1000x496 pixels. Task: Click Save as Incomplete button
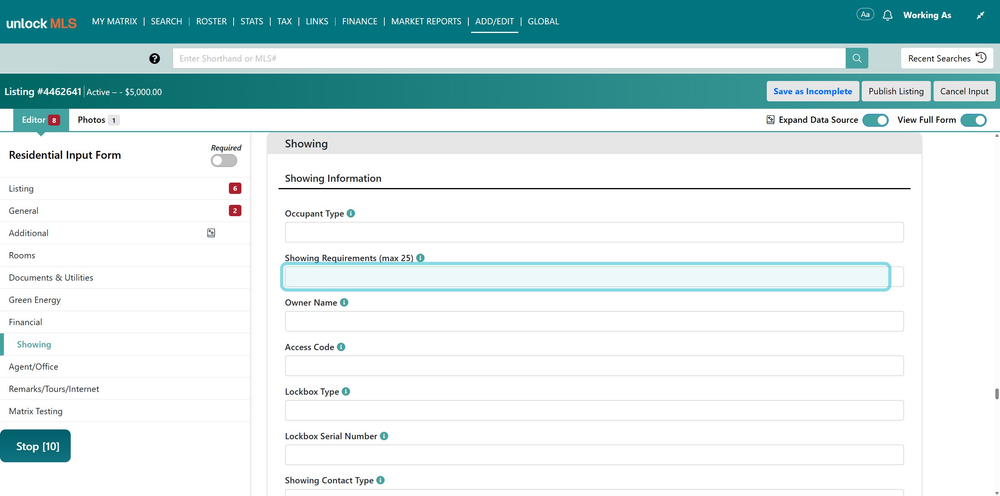pyautogui.click(x=812, y=91)
